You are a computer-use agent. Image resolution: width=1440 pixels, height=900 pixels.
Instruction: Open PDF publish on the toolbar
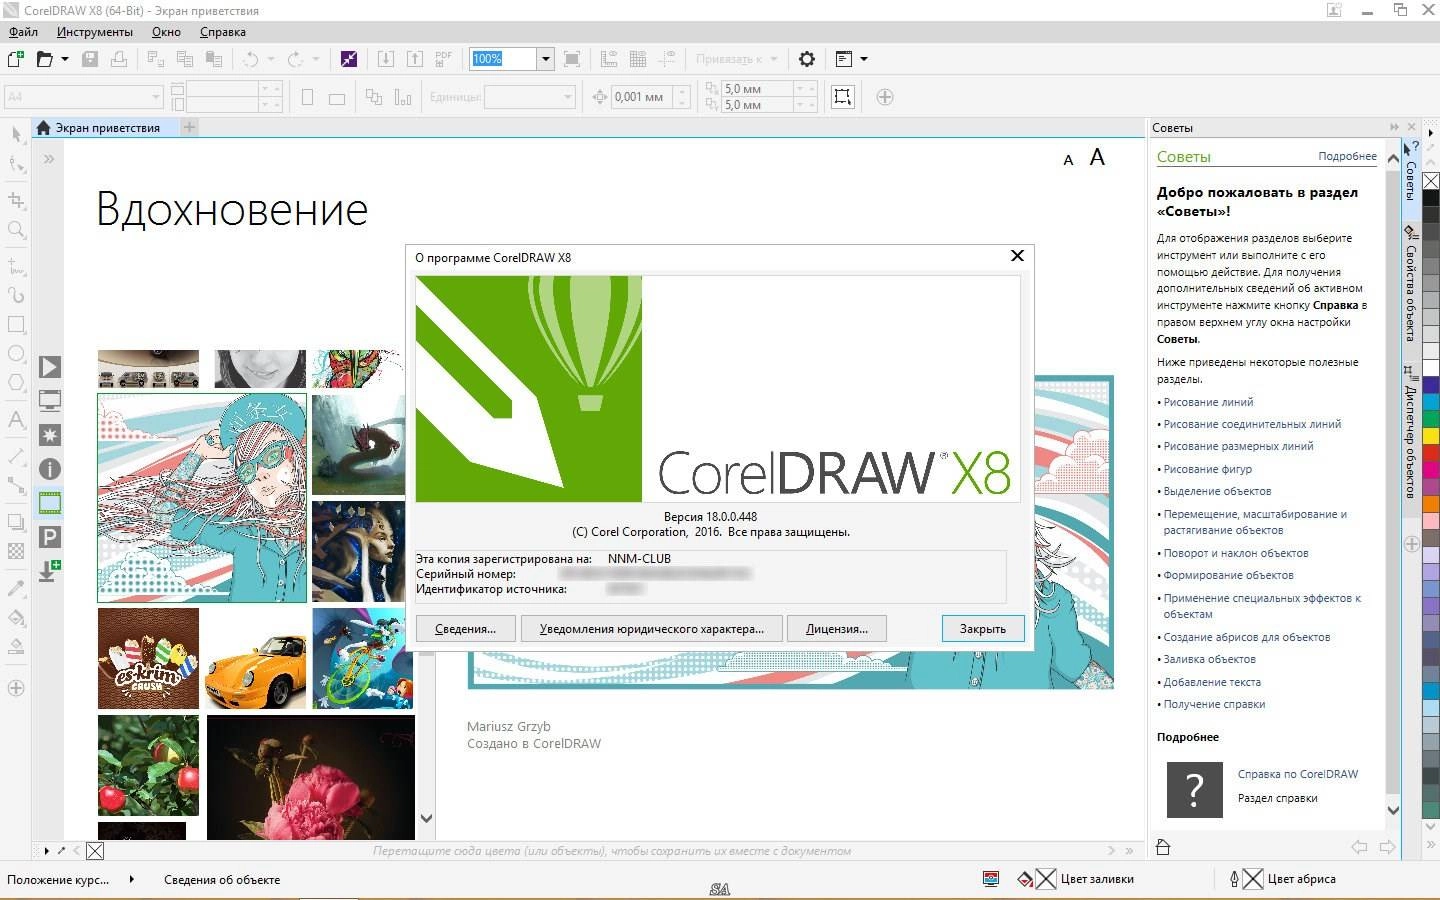click(443, 58)
